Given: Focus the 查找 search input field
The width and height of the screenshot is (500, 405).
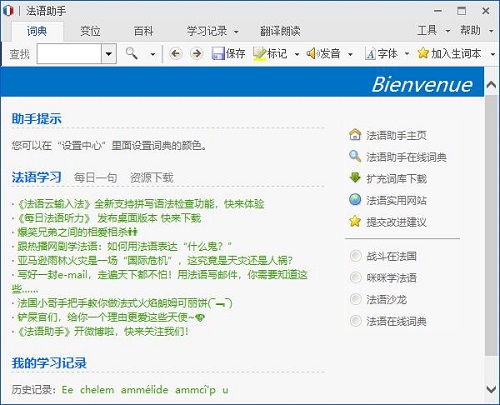Looking at the screenshot, I should pos(69,53).
